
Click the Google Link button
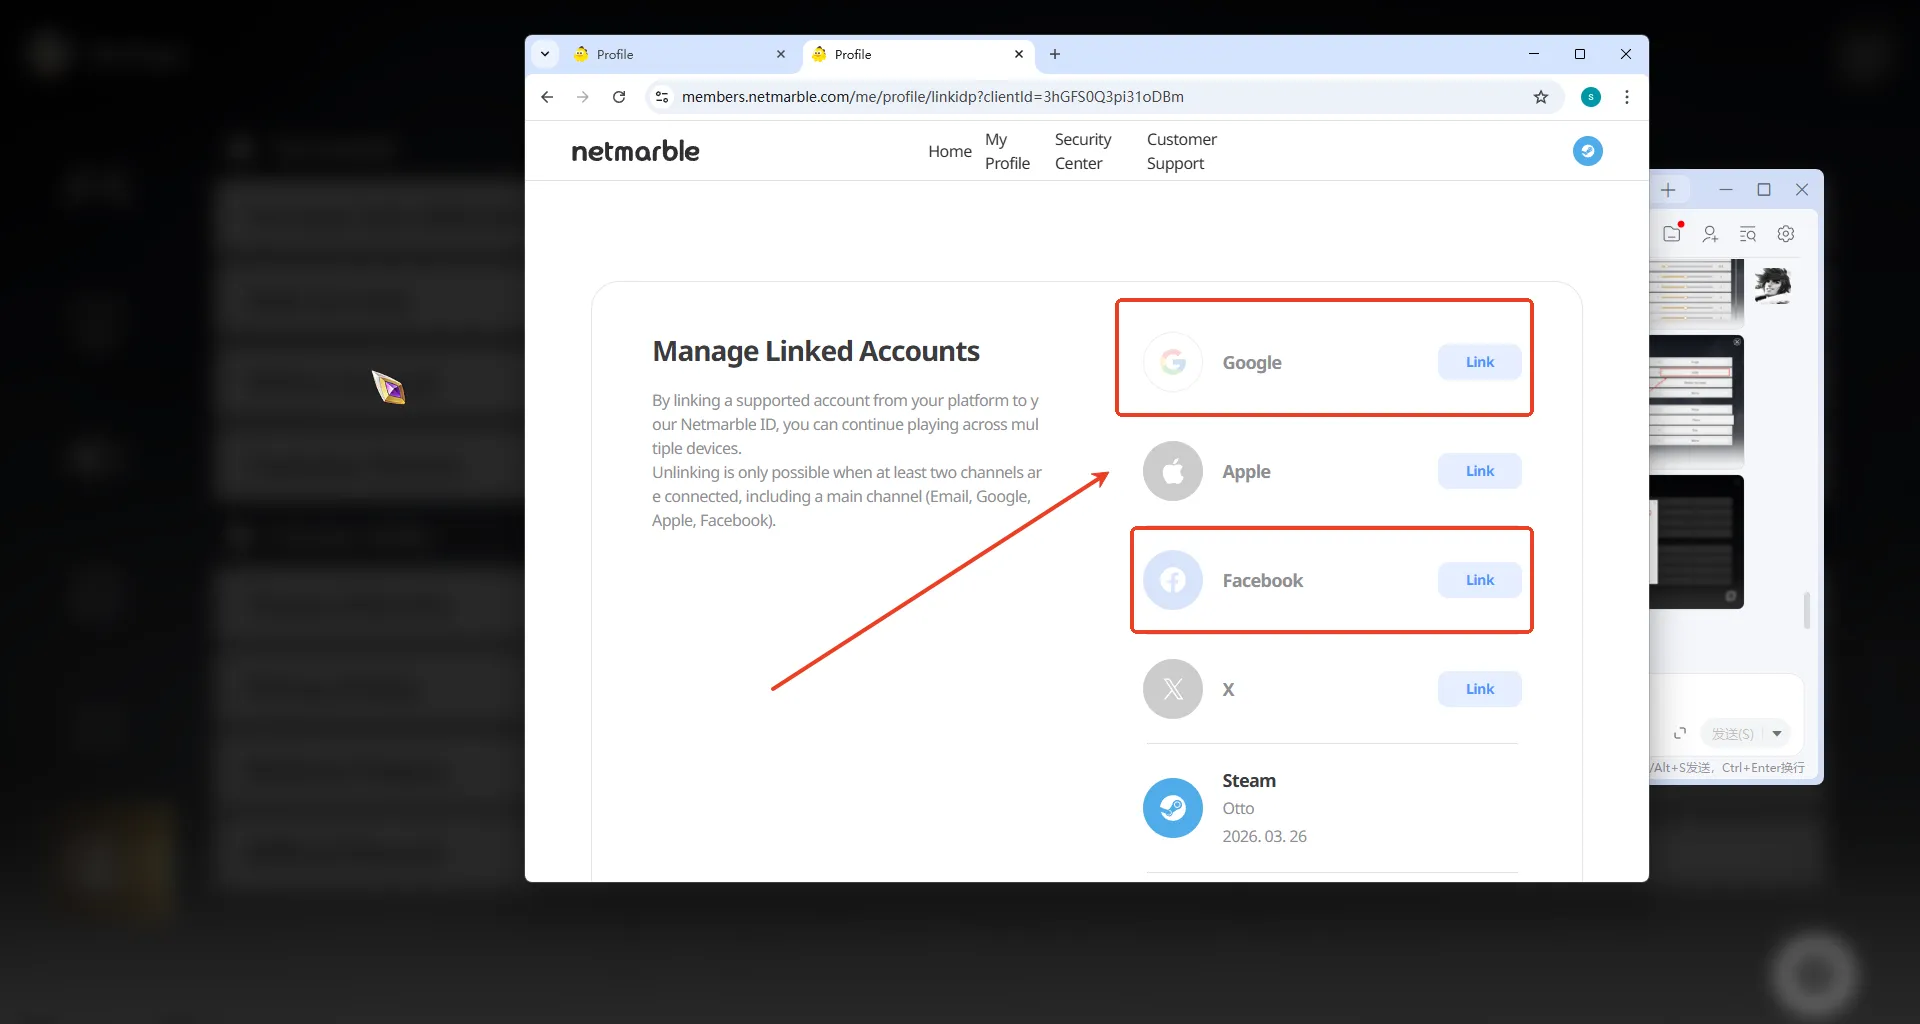(x=1479, y=362)
